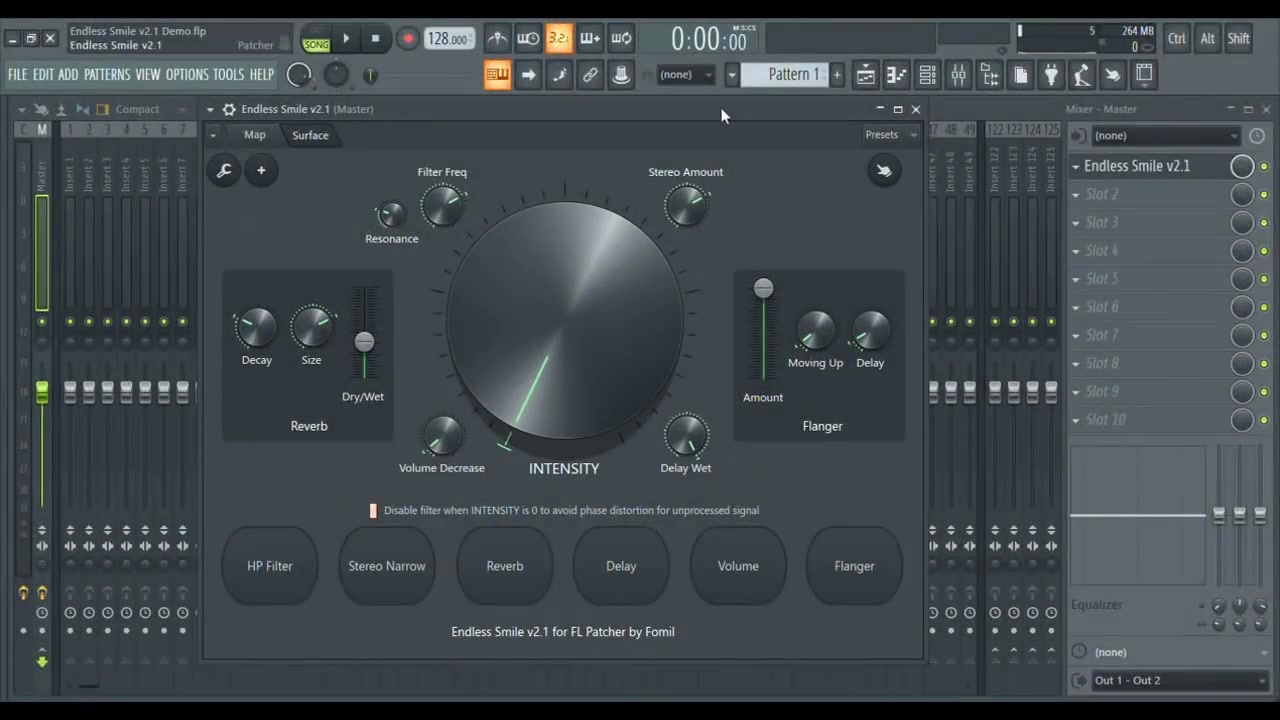Screen dimensions: 1280x720
Task: Click the plus add icon in Patcher
Action: coord(261,171)
